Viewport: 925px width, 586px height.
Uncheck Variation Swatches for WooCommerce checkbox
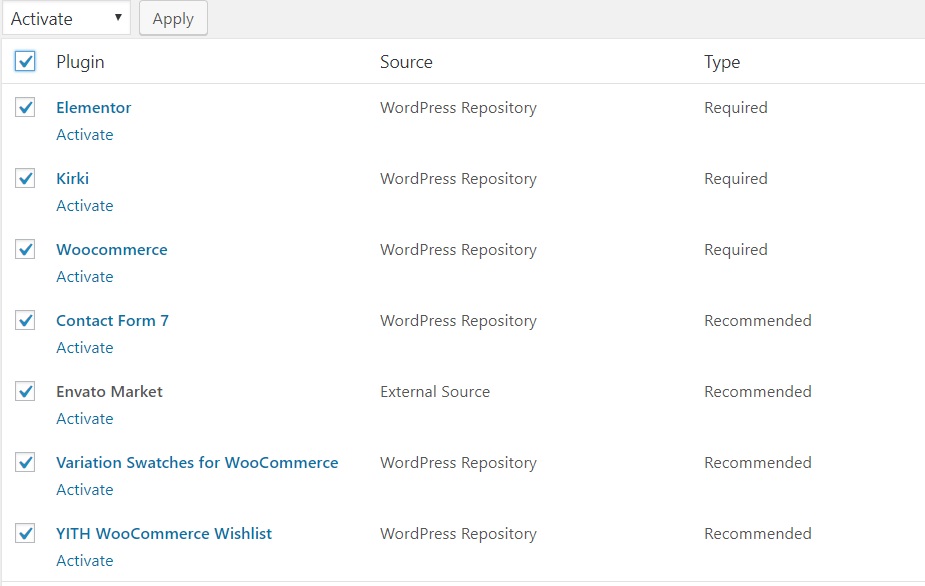[x=25, y=462]
